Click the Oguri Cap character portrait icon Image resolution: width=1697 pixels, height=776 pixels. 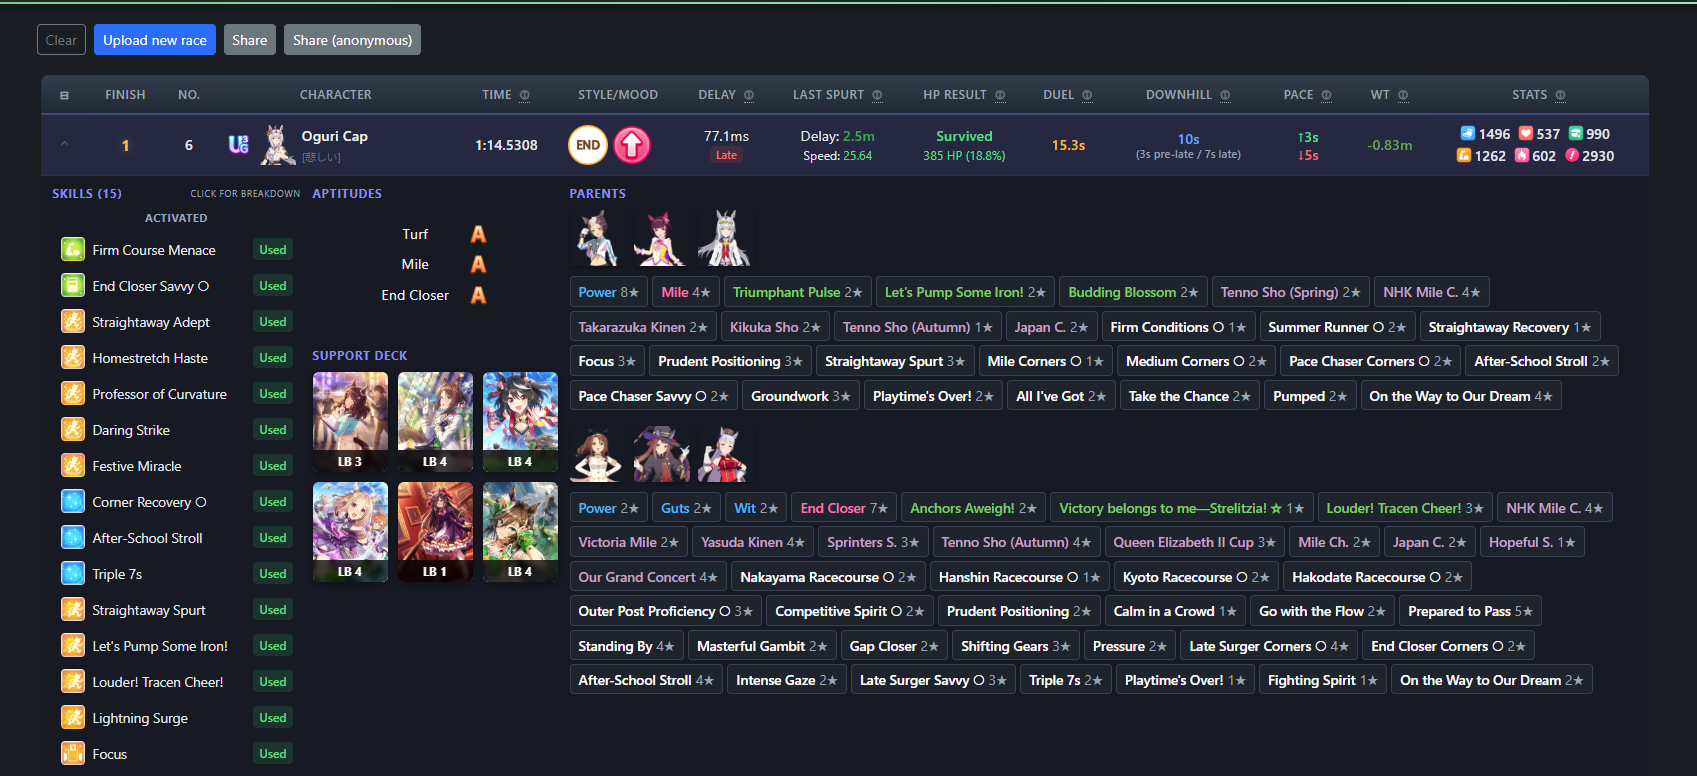pos(277,145)
